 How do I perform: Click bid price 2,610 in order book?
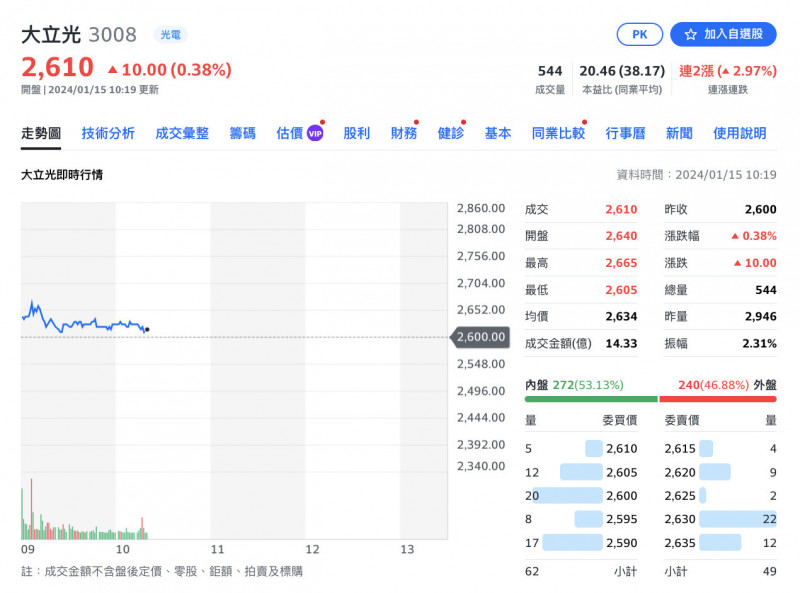pyautogui.click(x=621, y=449)
